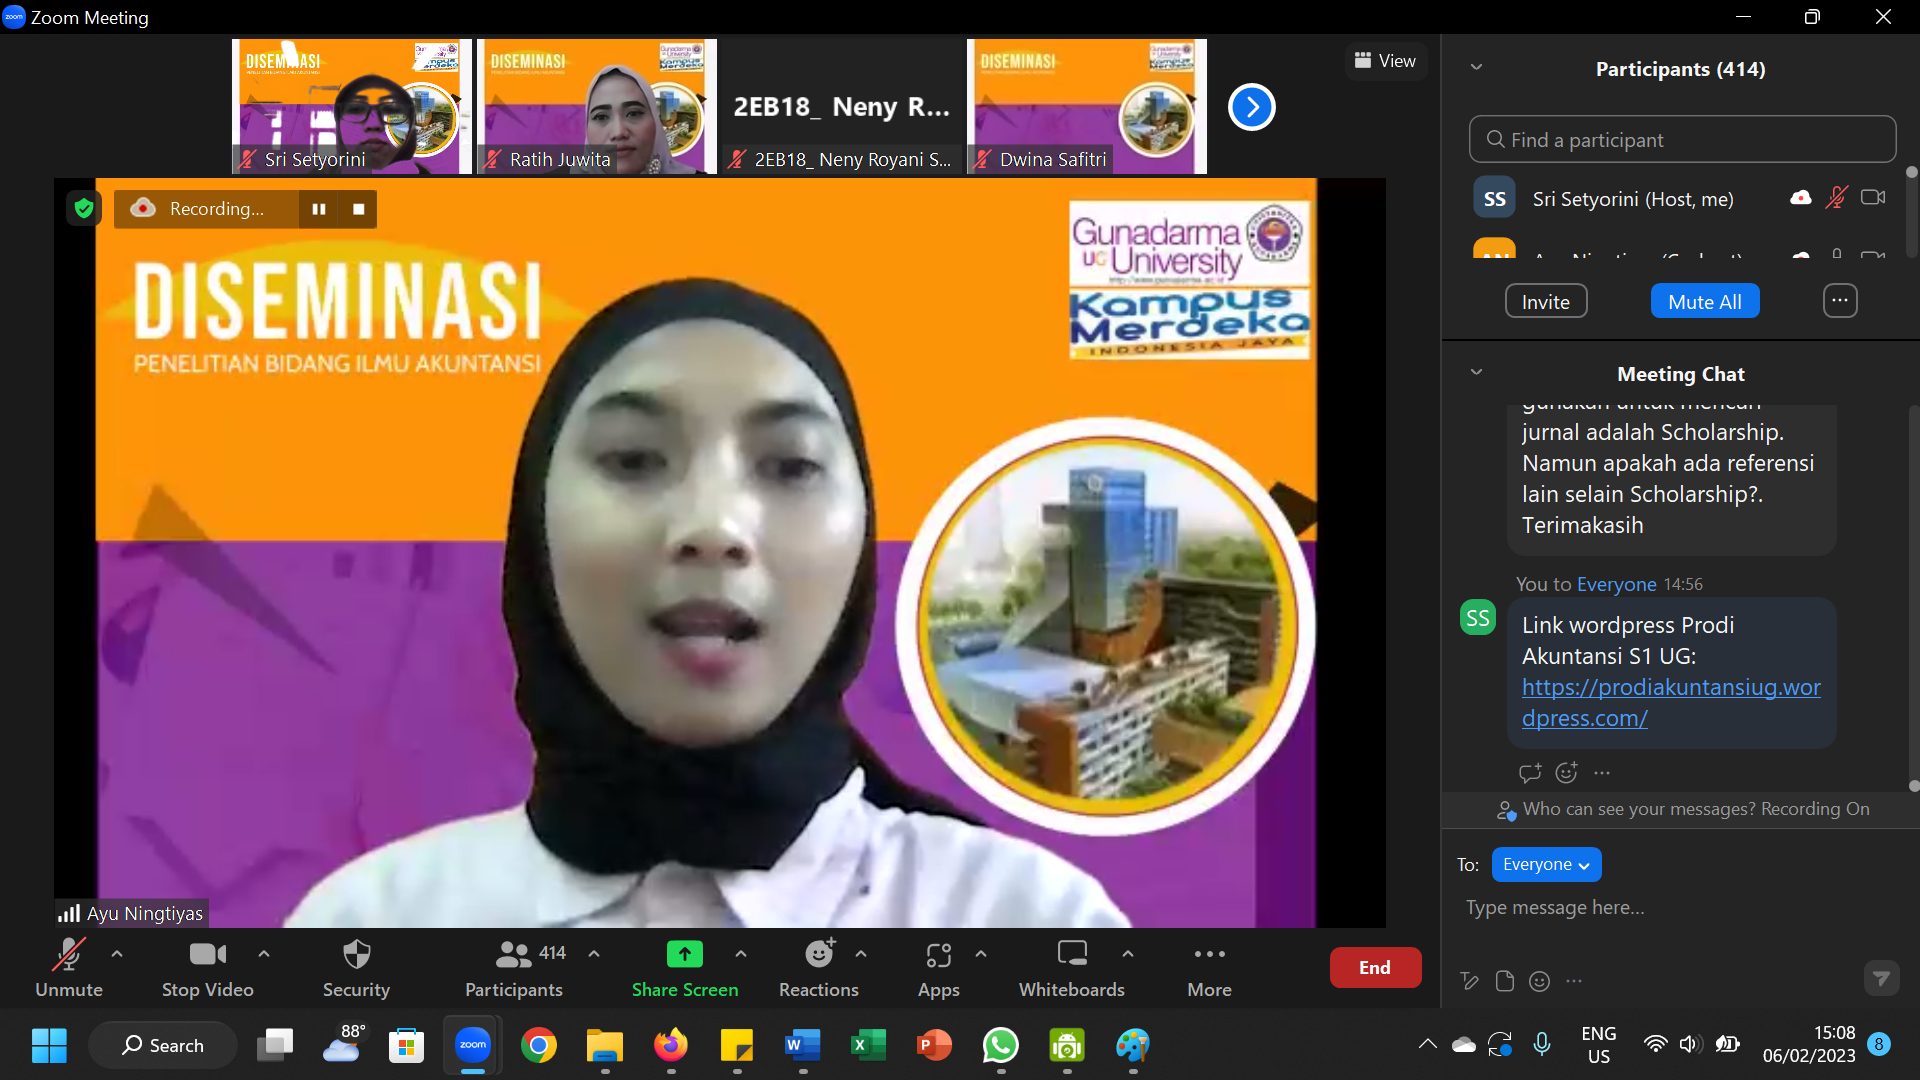Open video options arrow next to Stop Video

(264, 954)
